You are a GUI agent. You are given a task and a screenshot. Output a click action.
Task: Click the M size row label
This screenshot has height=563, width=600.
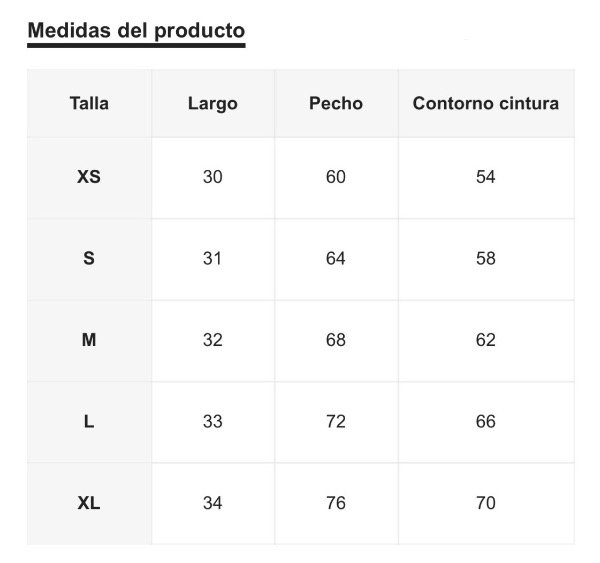[x=89, y=341]
